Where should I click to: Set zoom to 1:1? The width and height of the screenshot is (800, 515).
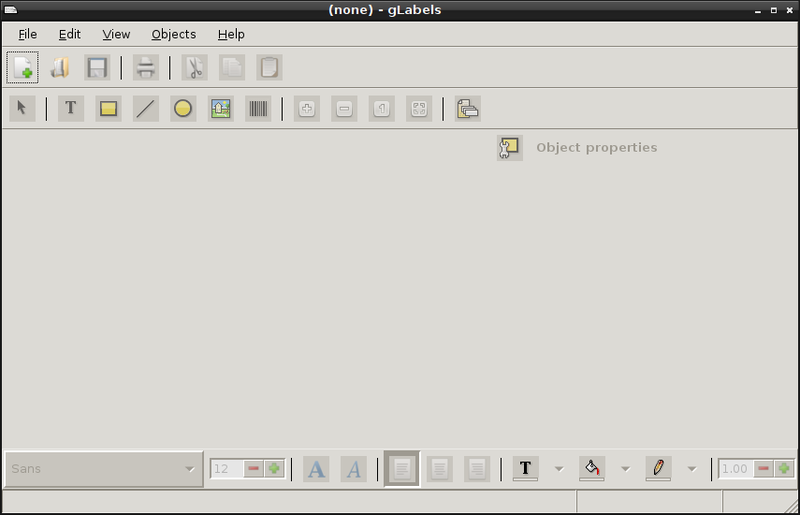pyautogui.click(x=382, y=108)
